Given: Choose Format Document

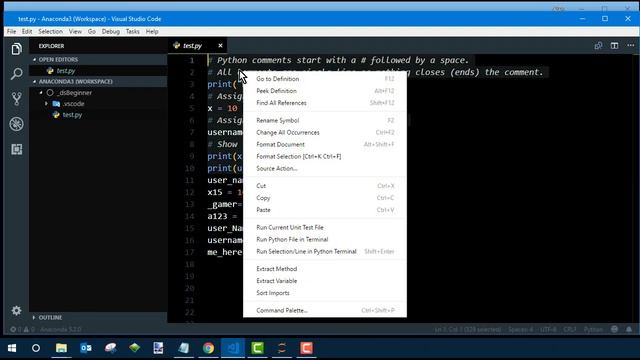Looking at the screenshot, I should 325,144.
